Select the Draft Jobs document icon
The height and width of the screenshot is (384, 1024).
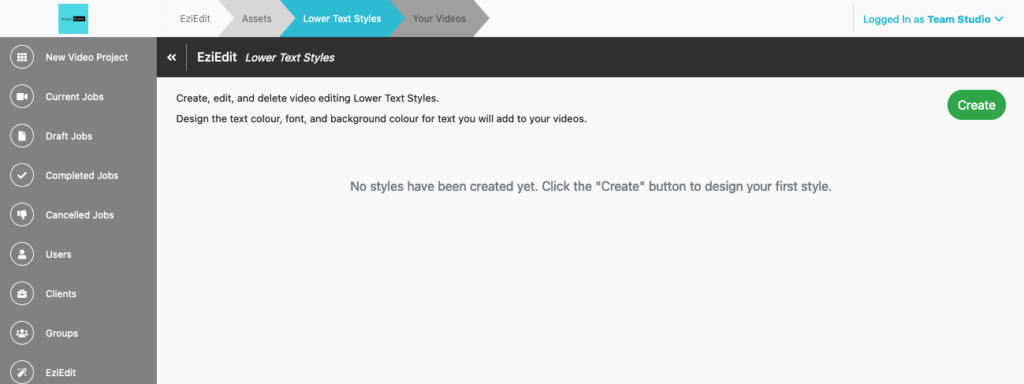click(22, 136)
